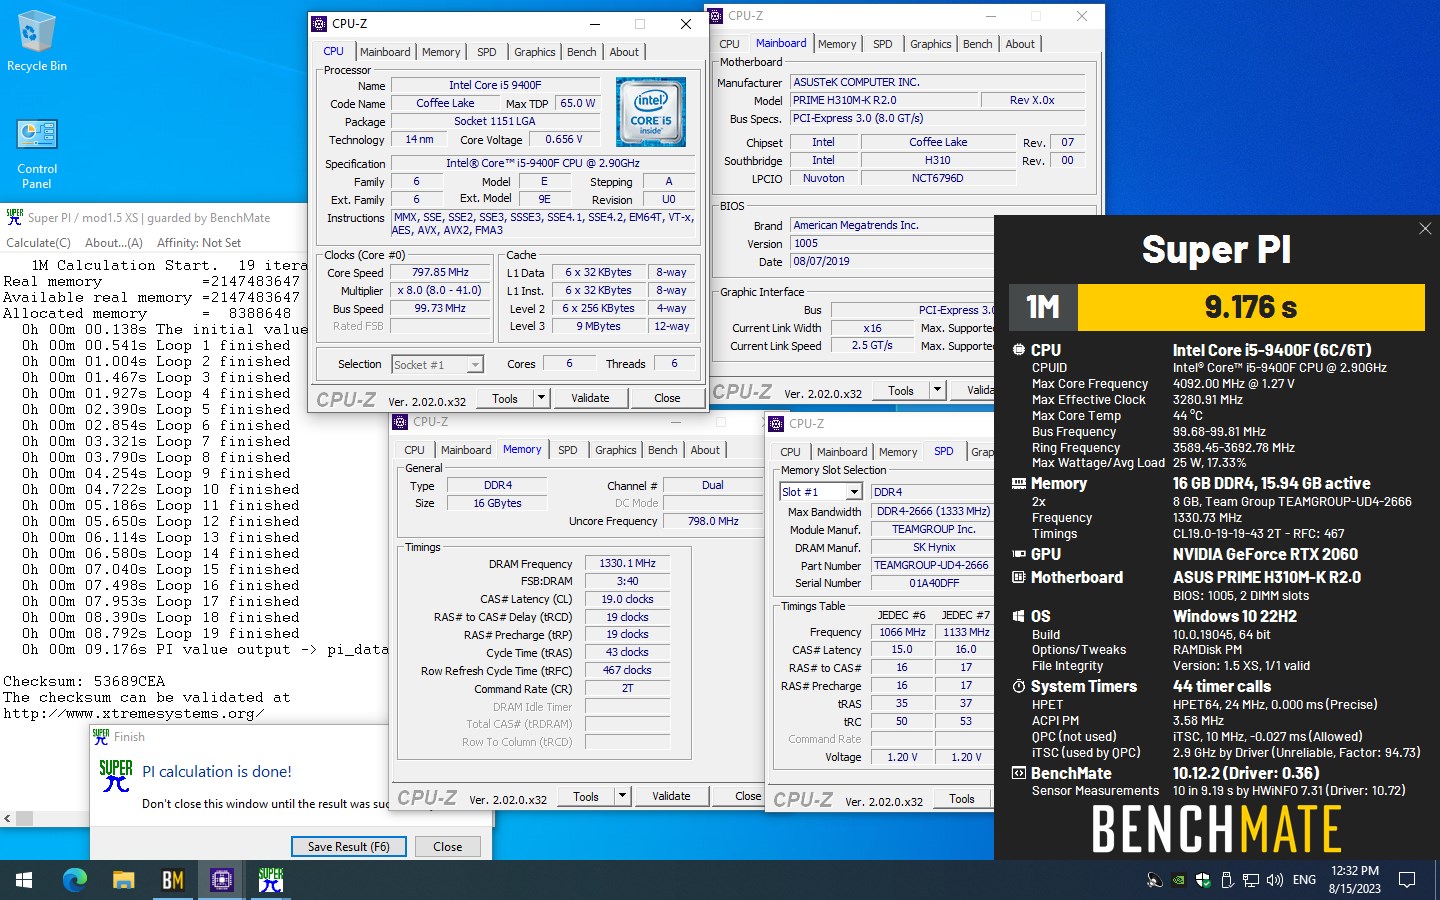Click Validate in CPU-Z processor window
The image size is (1440, 900).
590,398
